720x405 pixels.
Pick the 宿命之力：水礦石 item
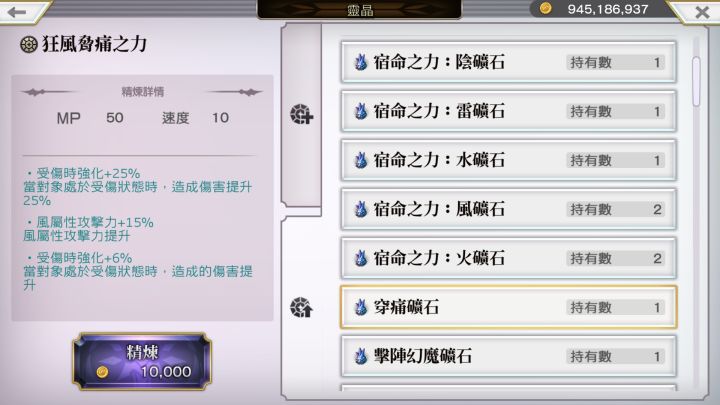point(508,160)
